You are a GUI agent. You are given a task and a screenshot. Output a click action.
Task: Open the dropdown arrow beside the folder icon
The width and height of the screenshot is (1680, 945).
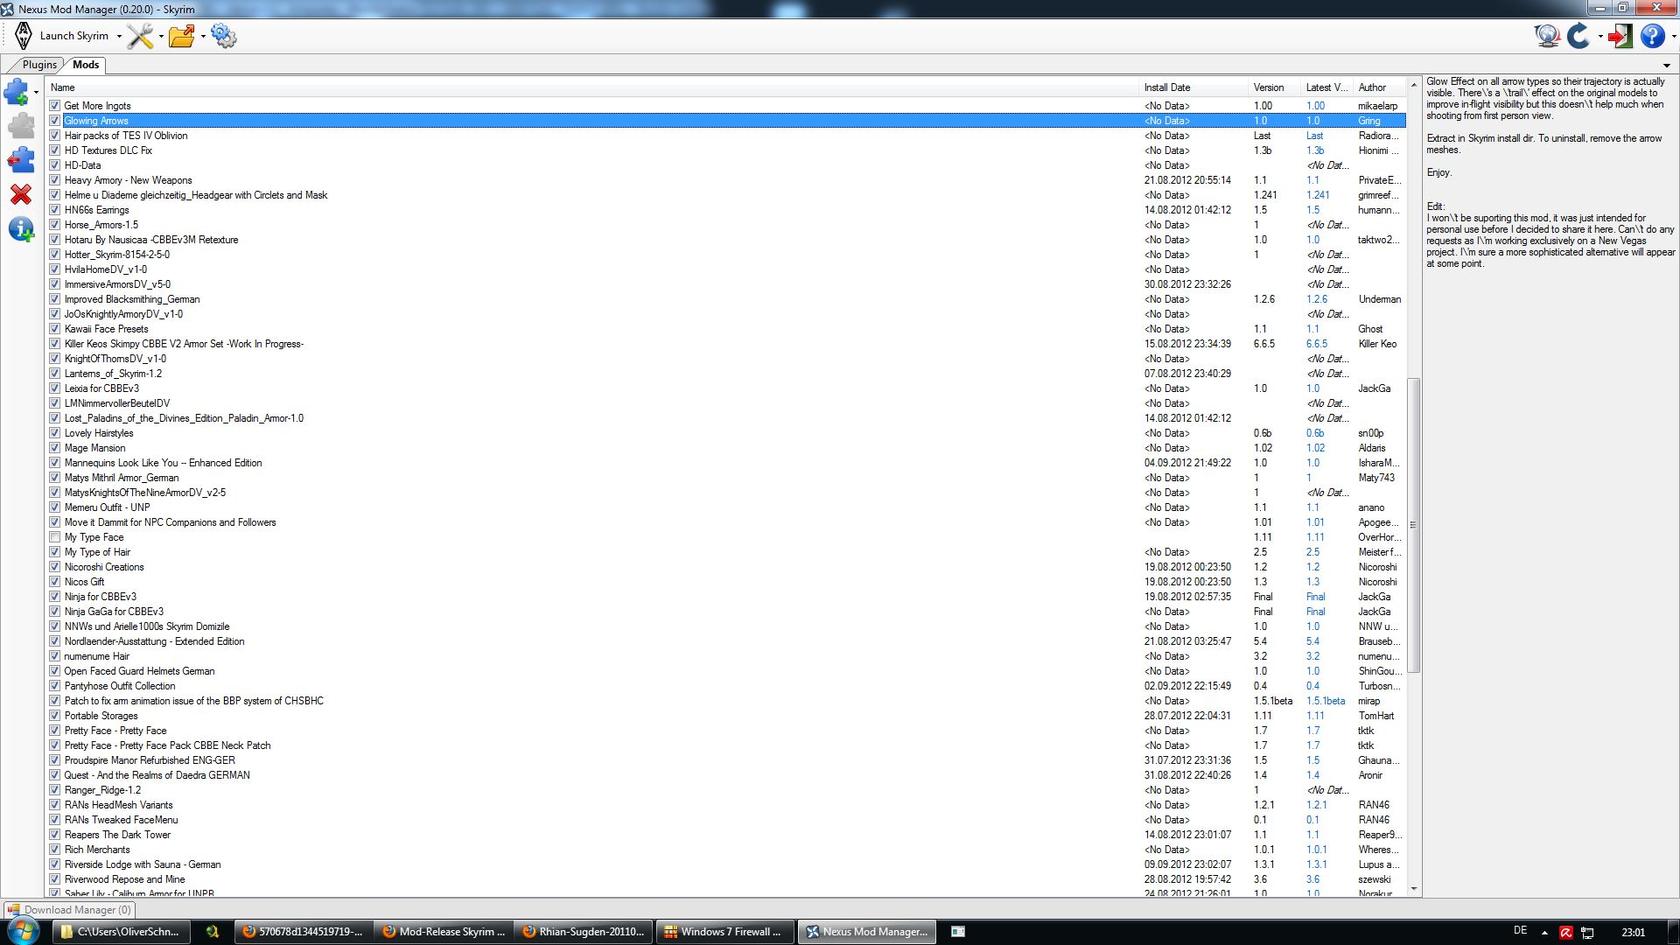[x=203, y=36]
